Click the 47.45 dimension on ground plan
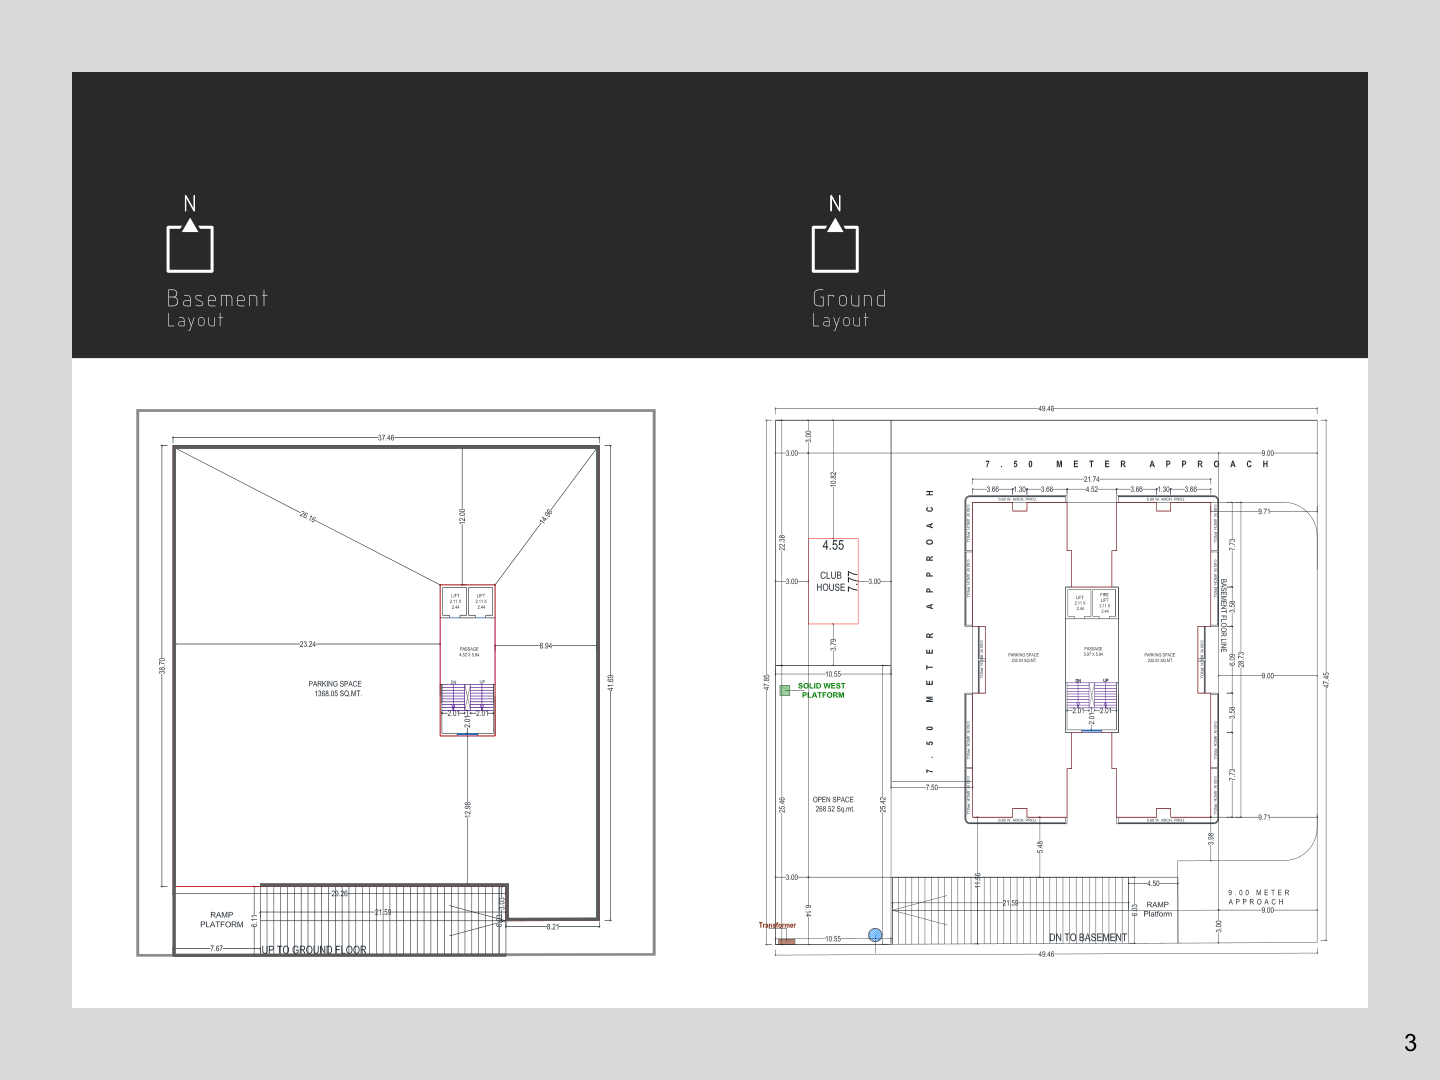1440x1080 pixels. tap(1327, 679)
